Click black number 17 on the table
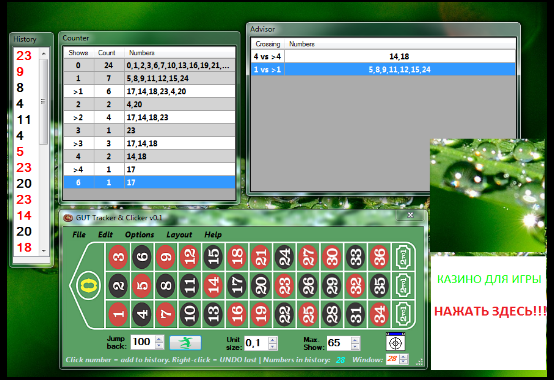This screenshot has width=554, height=380. coord(237,285)
